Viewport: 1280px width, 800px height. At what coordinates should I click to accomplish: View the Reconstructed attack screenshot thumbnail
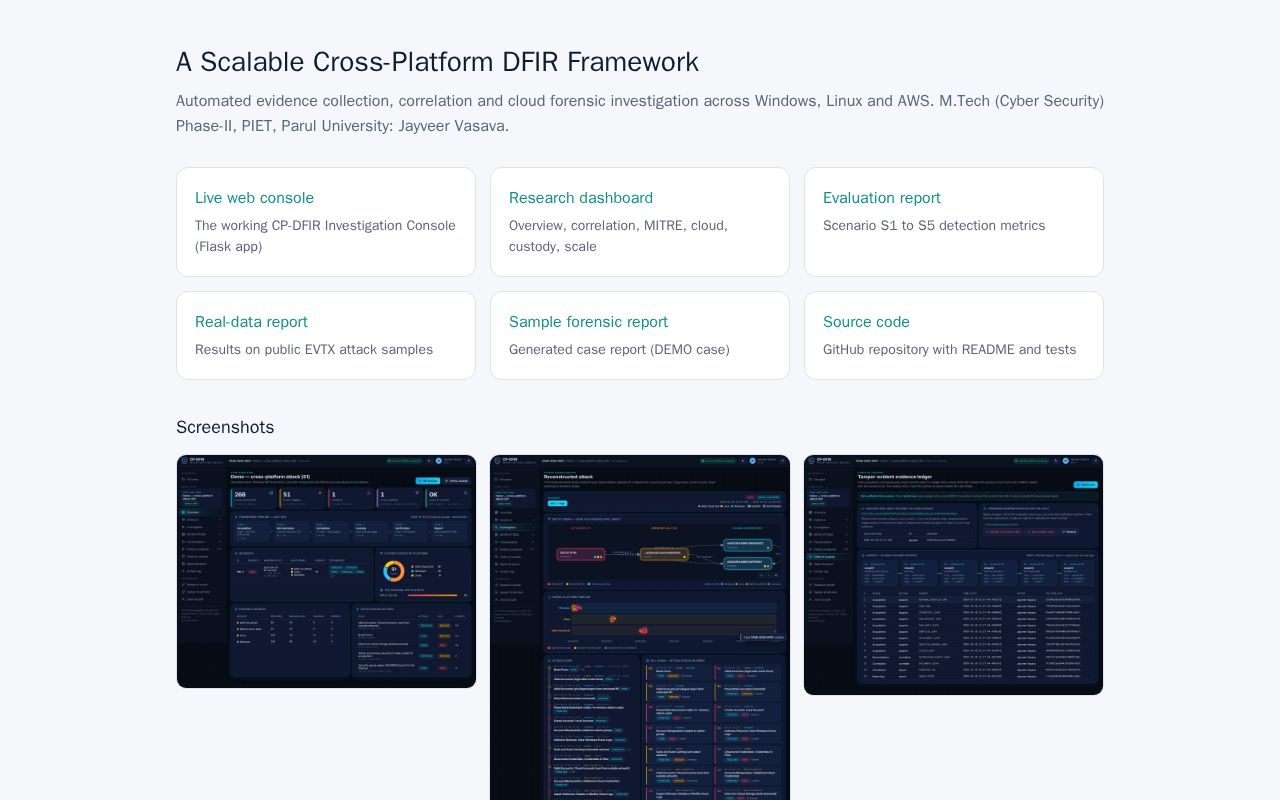(640, 628)
